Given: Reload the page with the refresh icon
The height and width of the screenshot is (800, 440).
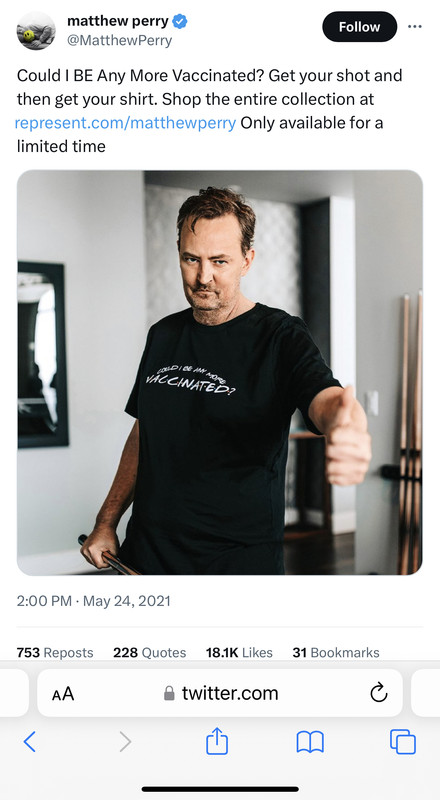Looking at the screenshot, I should pos(378,693).
